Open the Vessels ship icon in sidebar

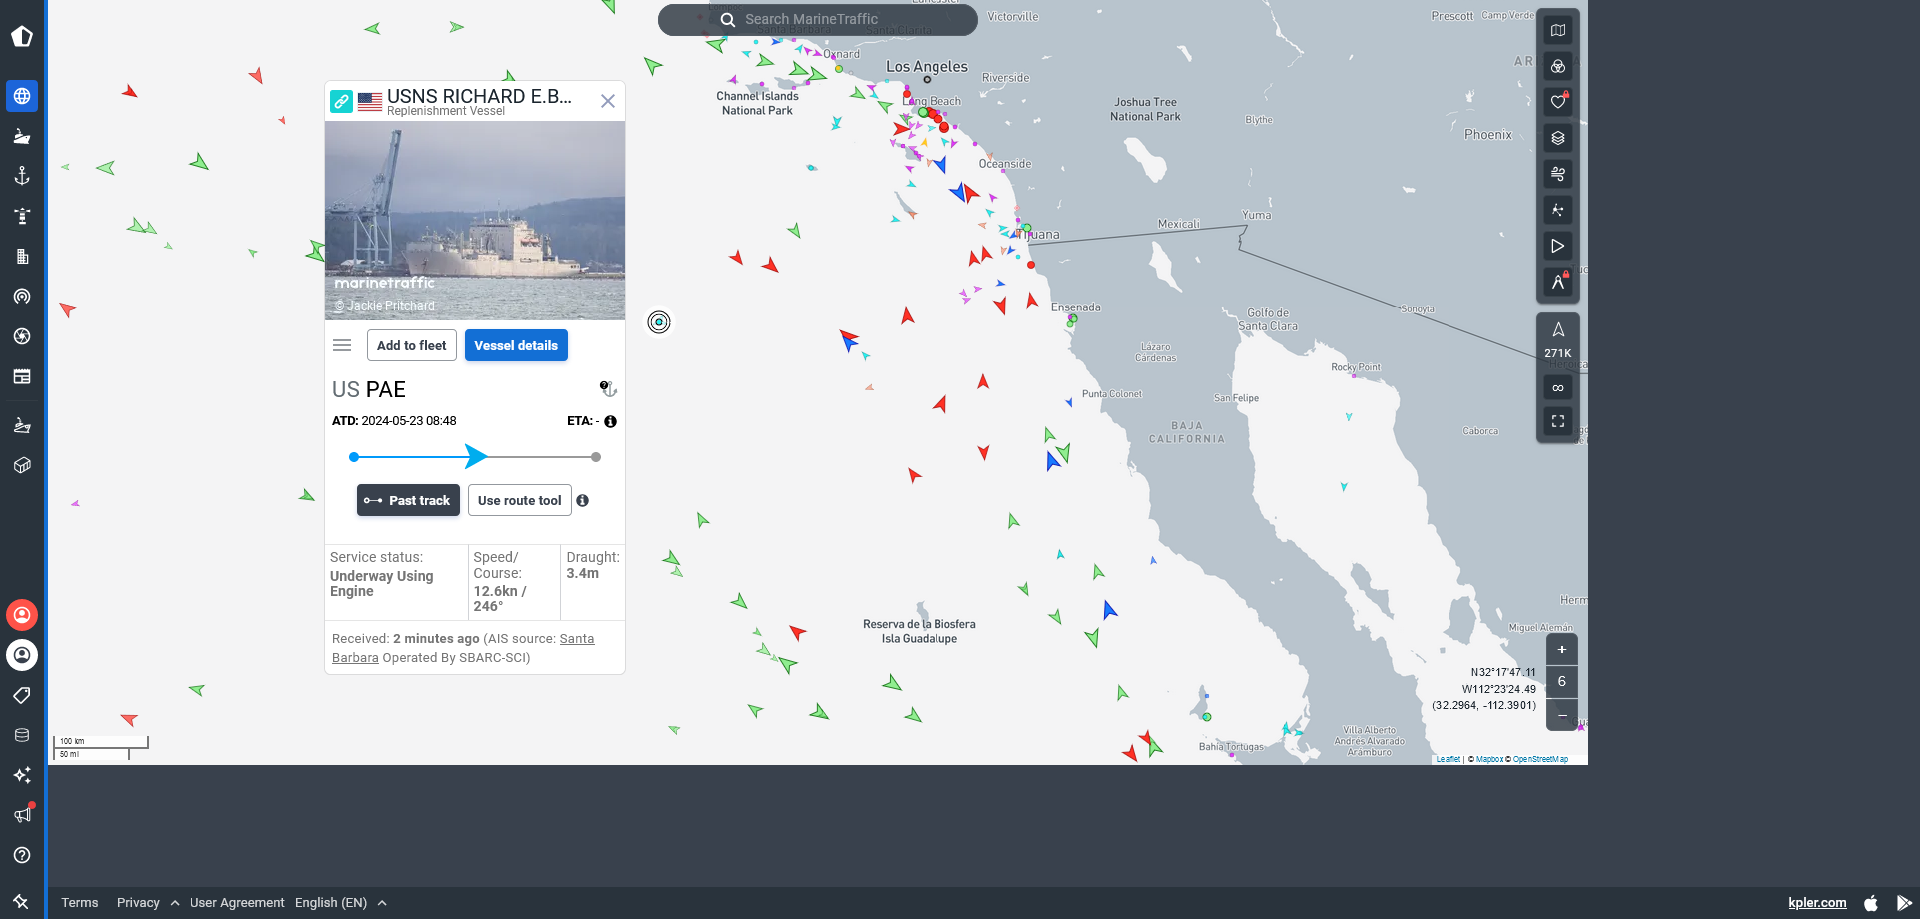(22, 136)
